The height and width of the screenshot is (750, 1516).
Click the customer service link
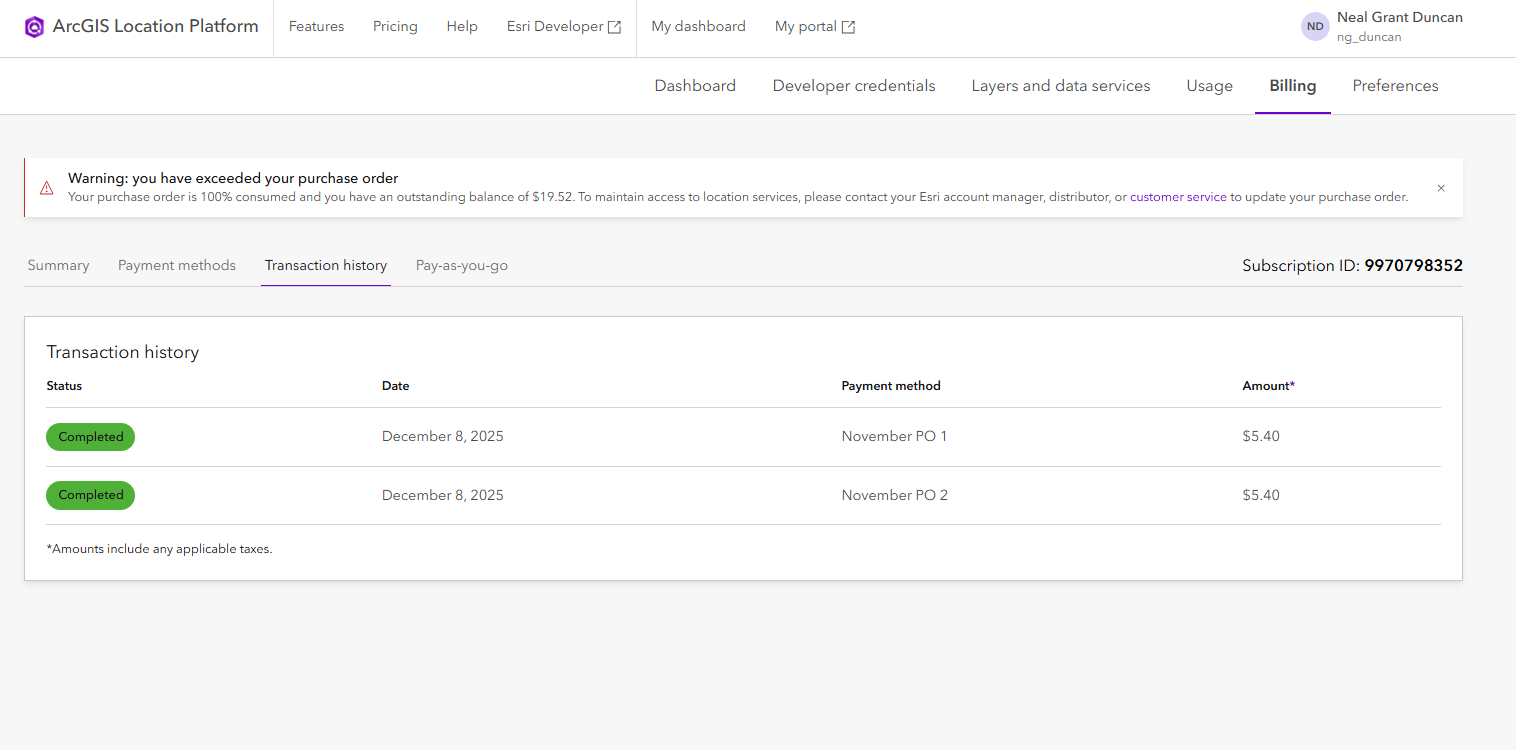(x=1178, y=197)
